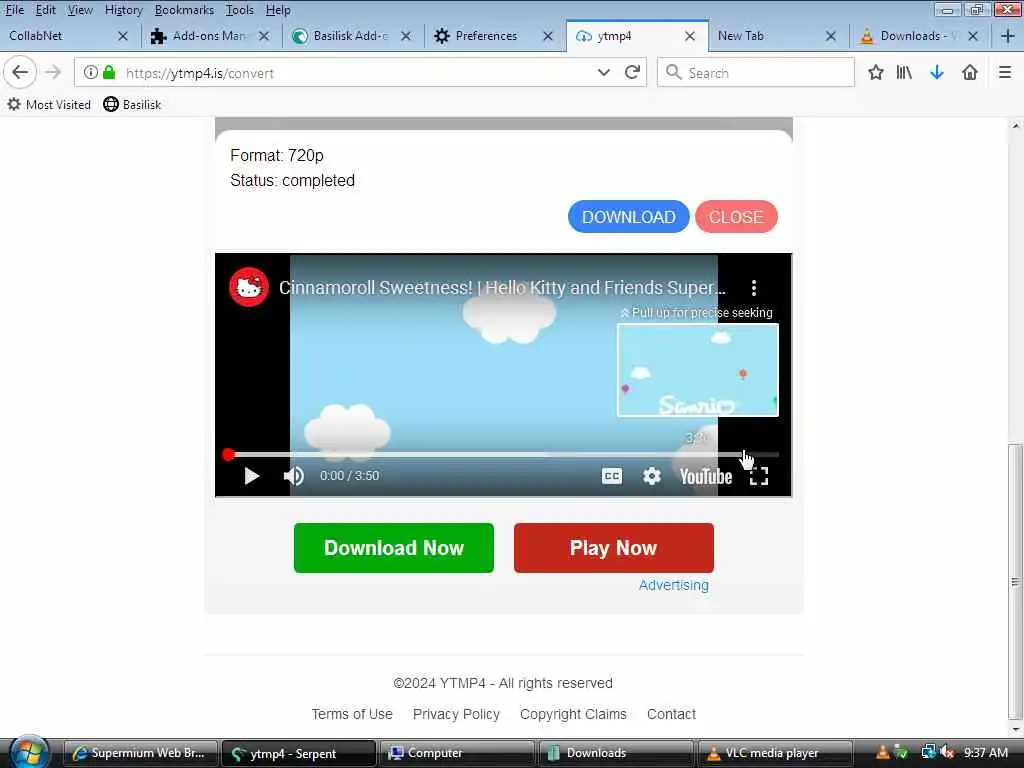Open Privacy Policy link

click(x=456, y=714)
